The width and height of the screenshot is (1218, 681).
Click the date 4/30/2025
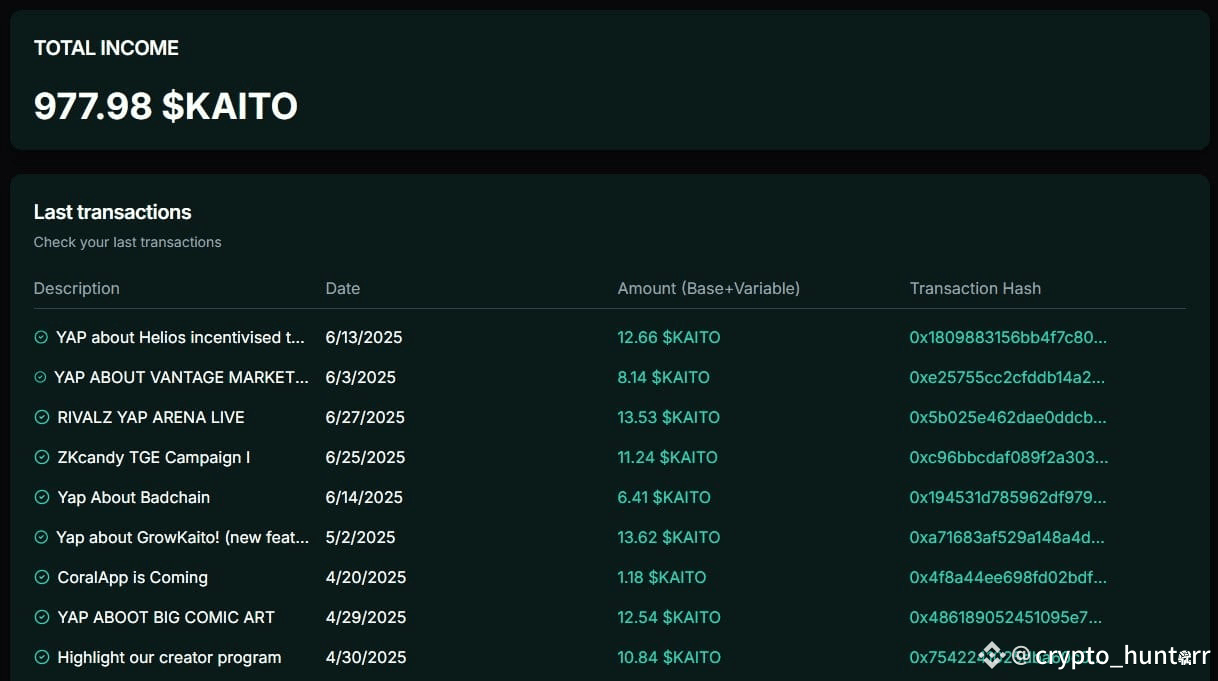coord(366,658)
